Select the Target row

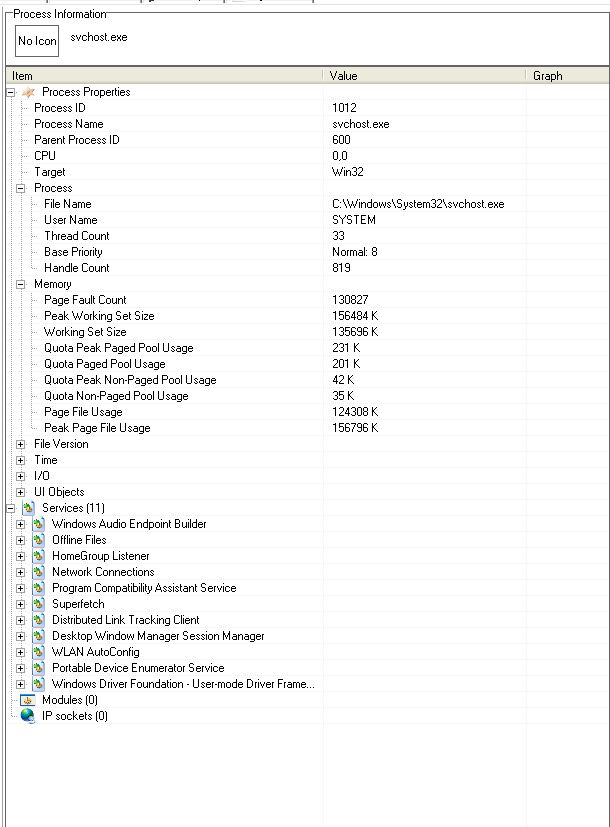[307, 172]
